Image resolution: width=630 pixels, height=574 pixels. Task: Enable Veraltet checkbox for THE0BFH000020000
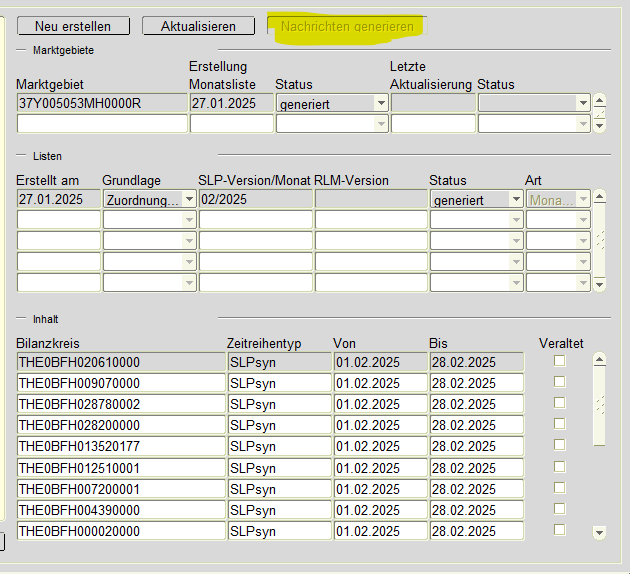pyautogui.click(x=560, y=530)
